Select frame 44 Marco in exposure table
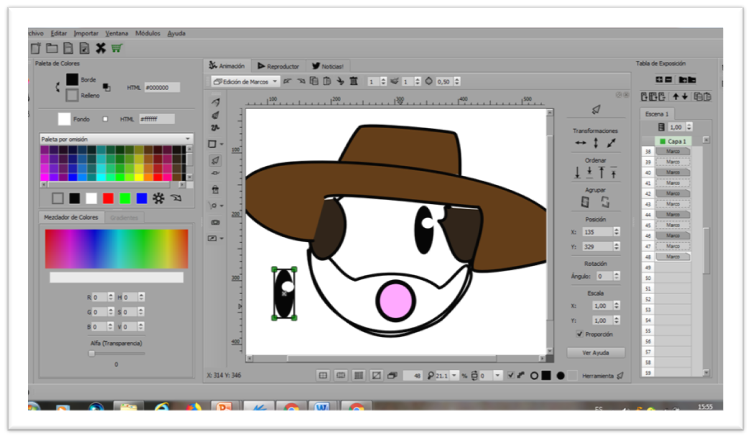The height and width of the screenshot is (437, 750). 672,214
